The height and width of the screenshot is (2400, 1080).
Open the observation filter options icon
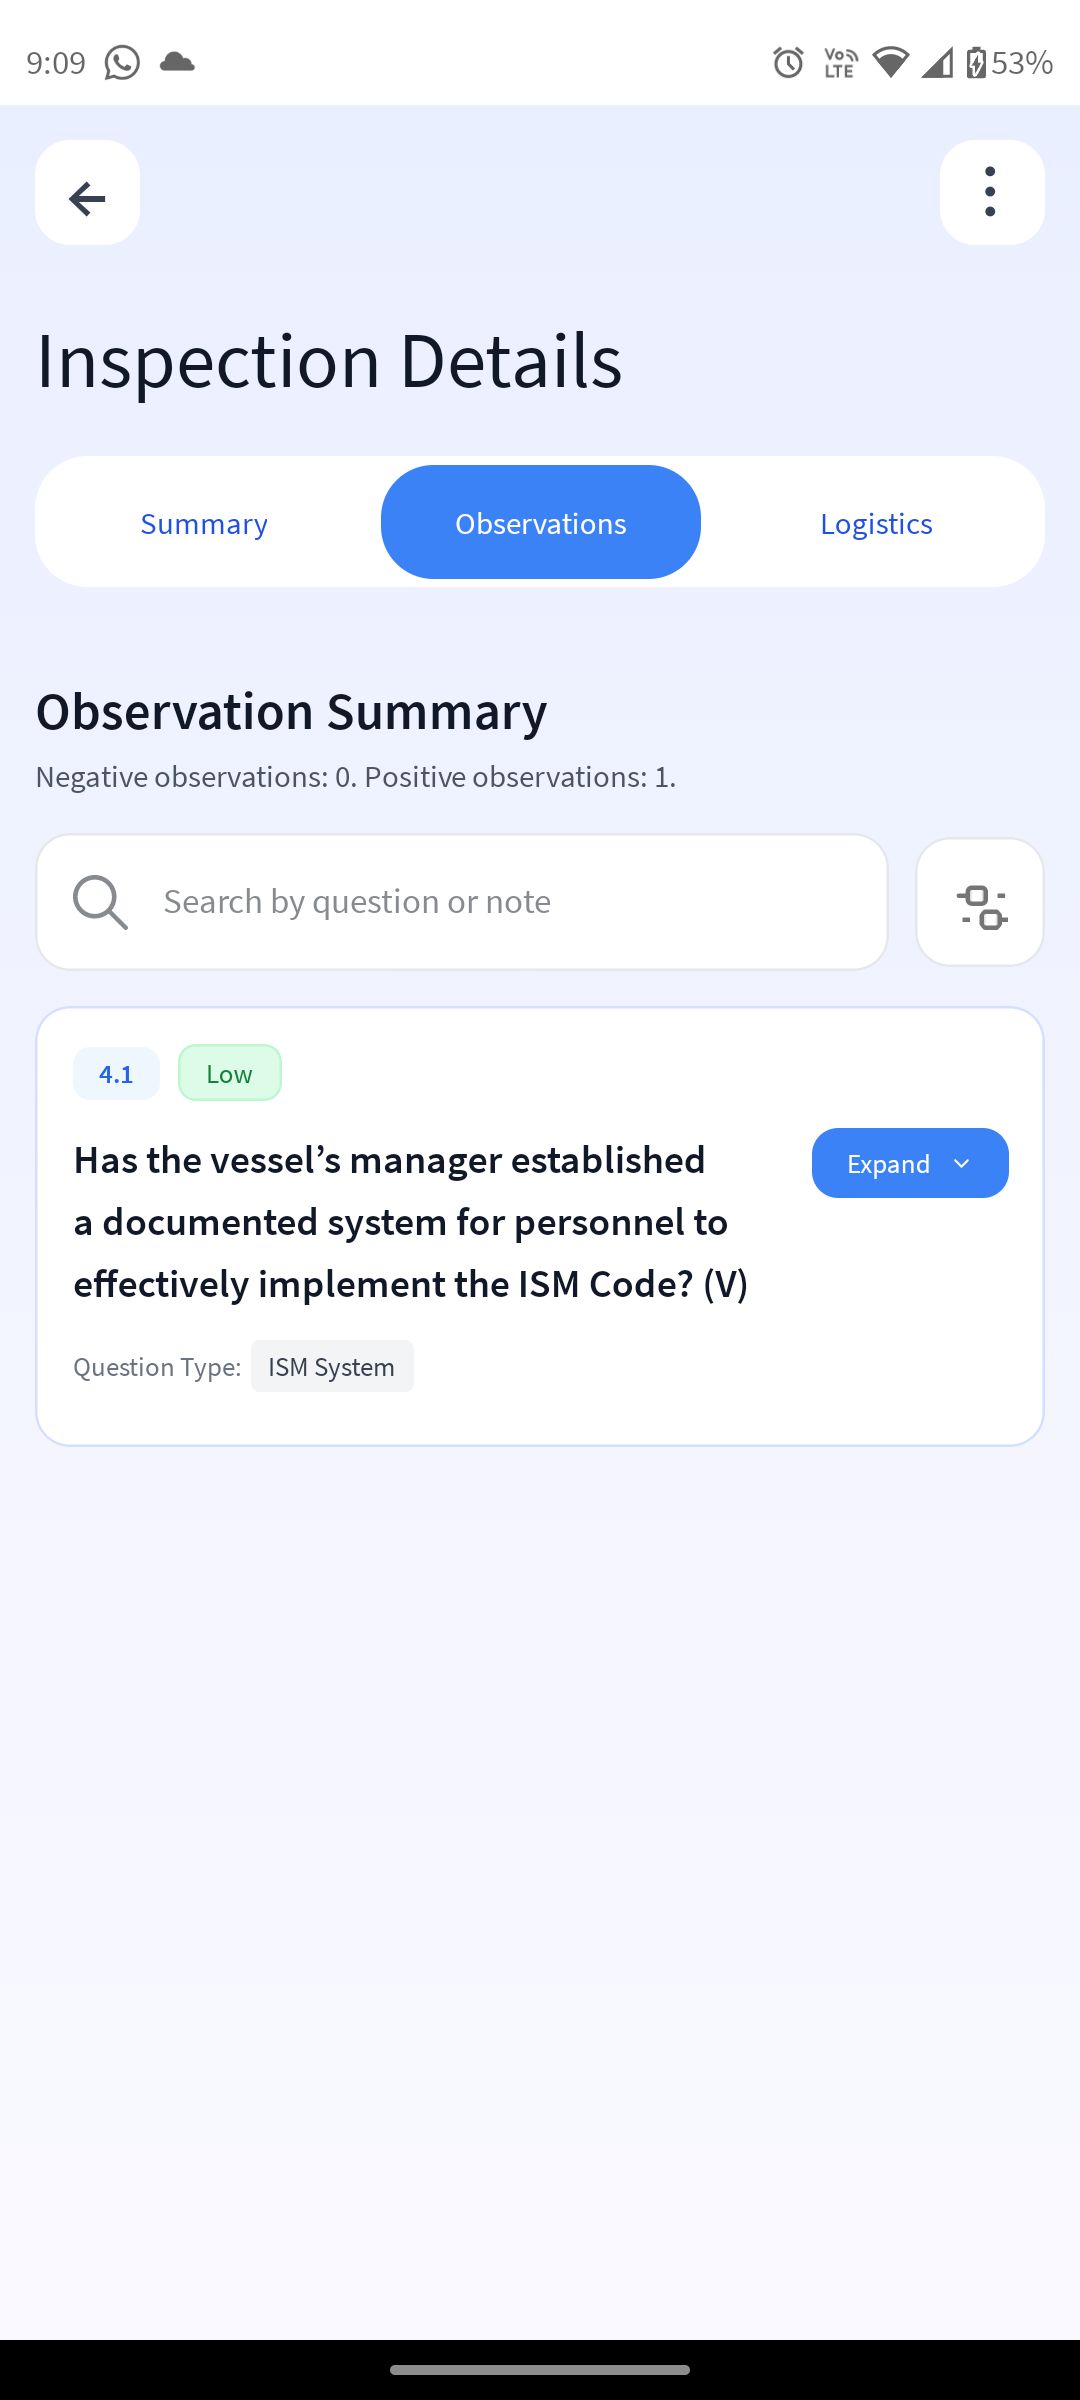(980, 902)
